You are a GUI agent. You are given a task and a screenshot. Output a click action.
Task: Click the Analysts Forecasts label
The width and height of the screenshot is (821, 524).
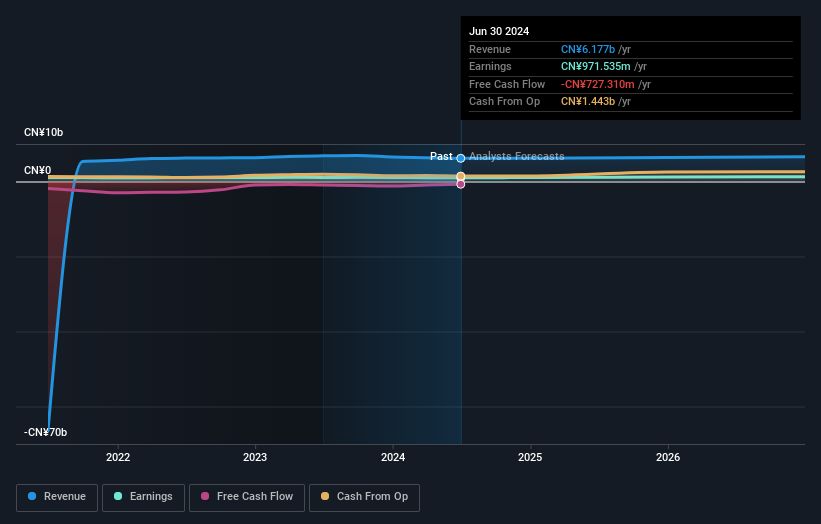pyautogui.click(x=517, y=156)
